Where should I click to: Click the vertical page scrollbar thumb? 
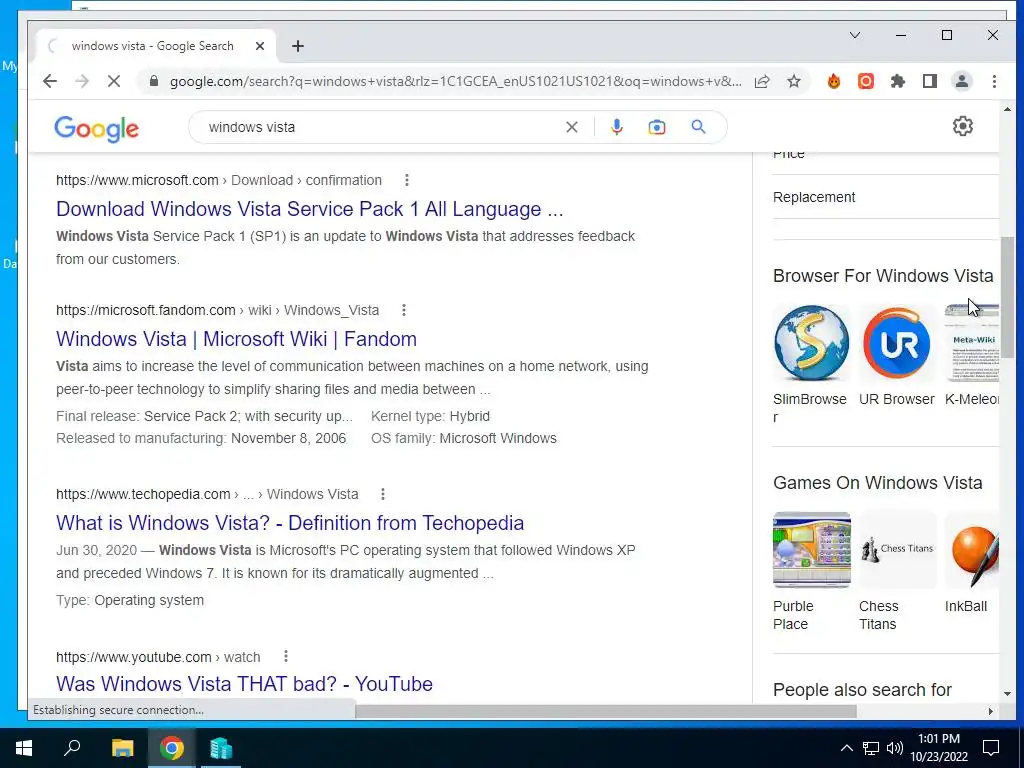pos(1007,297)
